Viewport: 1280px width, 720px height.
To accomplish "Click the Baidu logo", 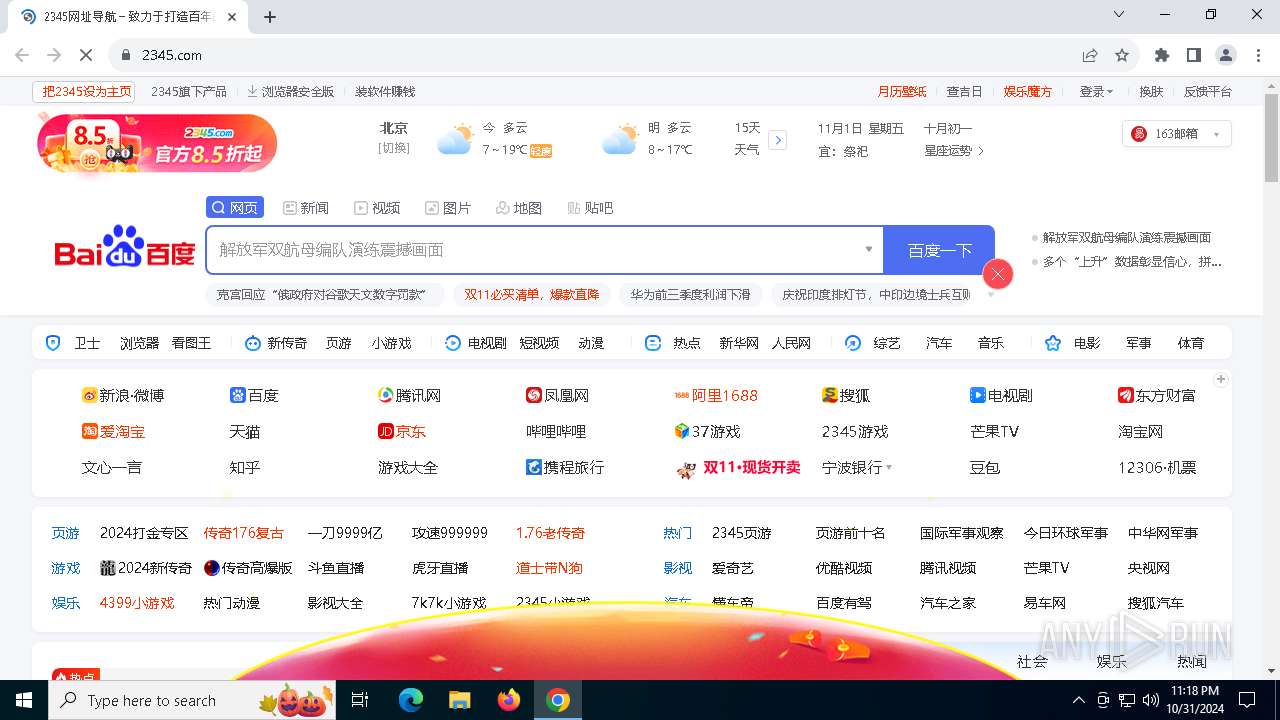I will (124, 247).
